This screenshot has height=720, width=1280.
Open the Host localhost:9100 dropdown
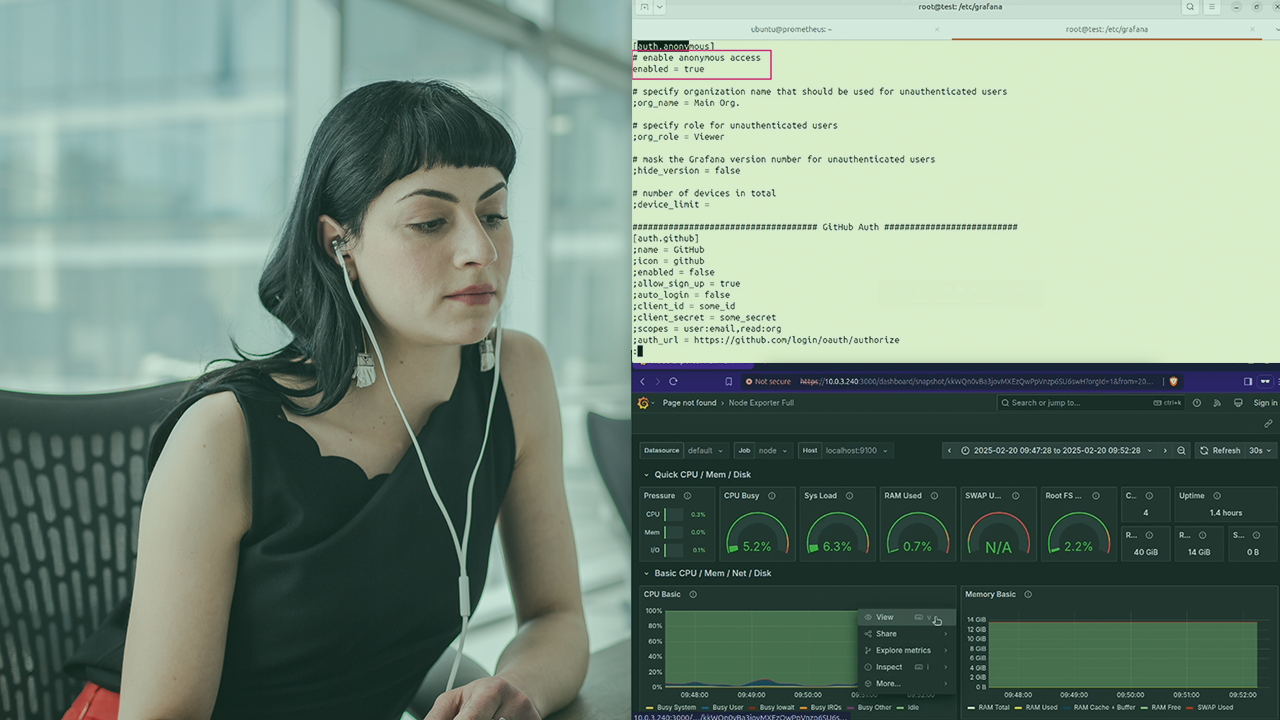coord(857,451)
